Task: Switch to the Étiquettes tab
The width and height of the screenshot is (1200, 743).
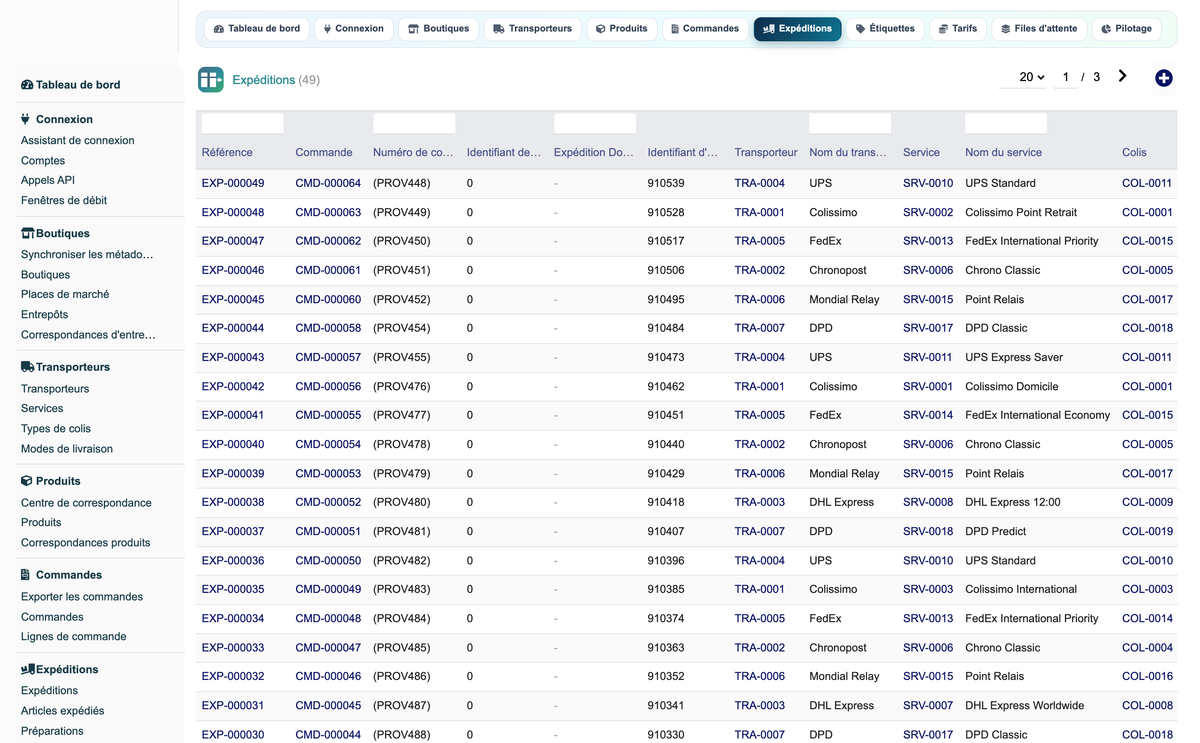Action: (885, 29)
